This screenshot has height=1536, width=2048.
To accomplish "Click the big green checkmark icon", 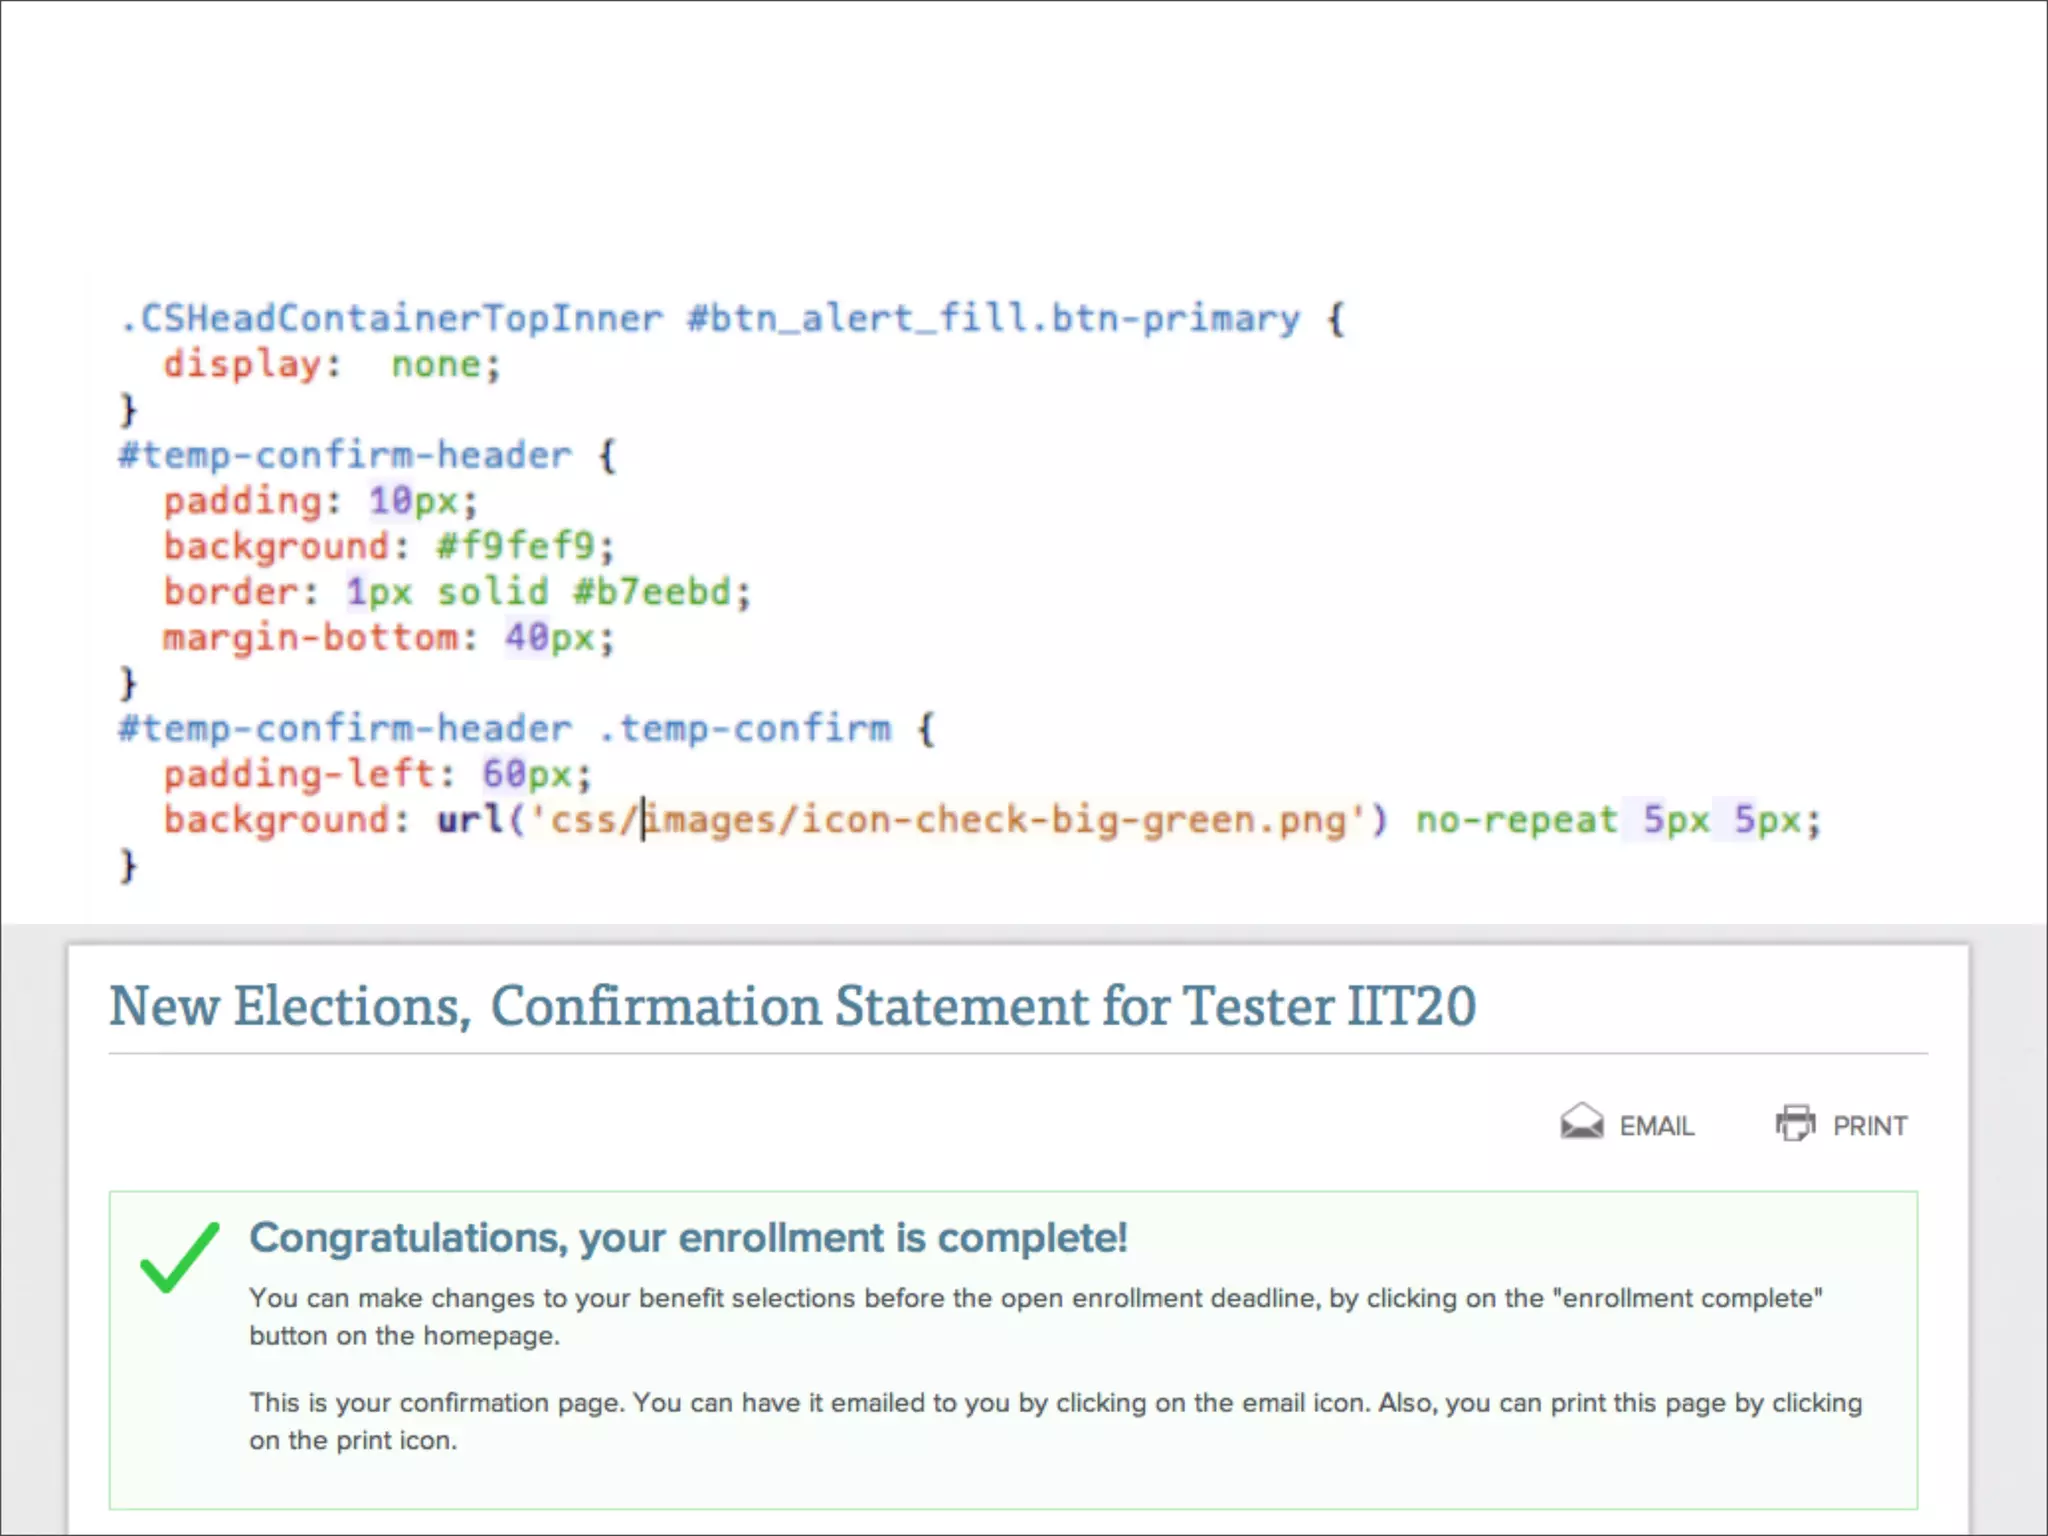I will (179, 1257).
